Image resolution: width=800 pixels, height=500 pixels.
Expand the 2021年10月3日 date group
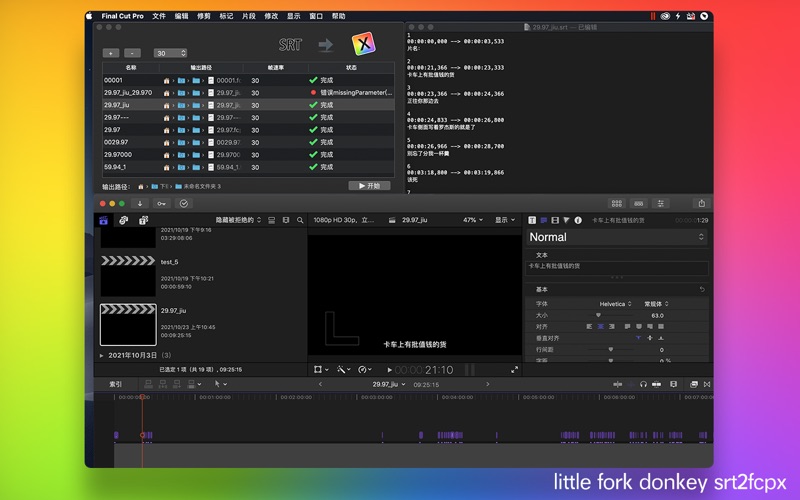(102, 355)
